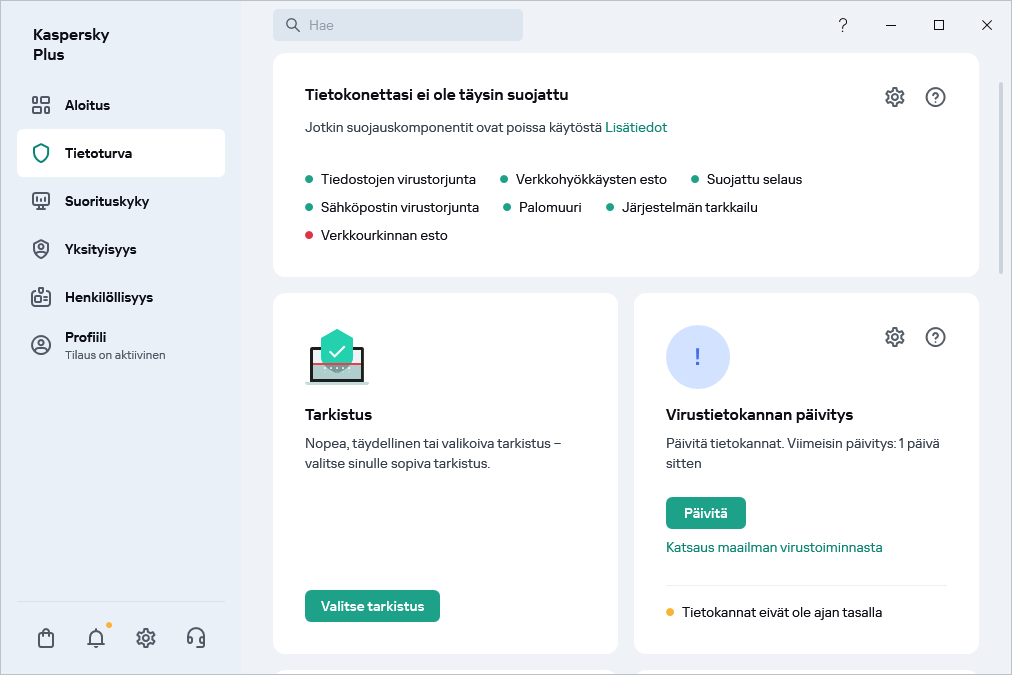Viewport: 1012px width, 675px height.
Task: Click the question mark in the title bar
Action: pyautogui.click(x=843, y=25)
